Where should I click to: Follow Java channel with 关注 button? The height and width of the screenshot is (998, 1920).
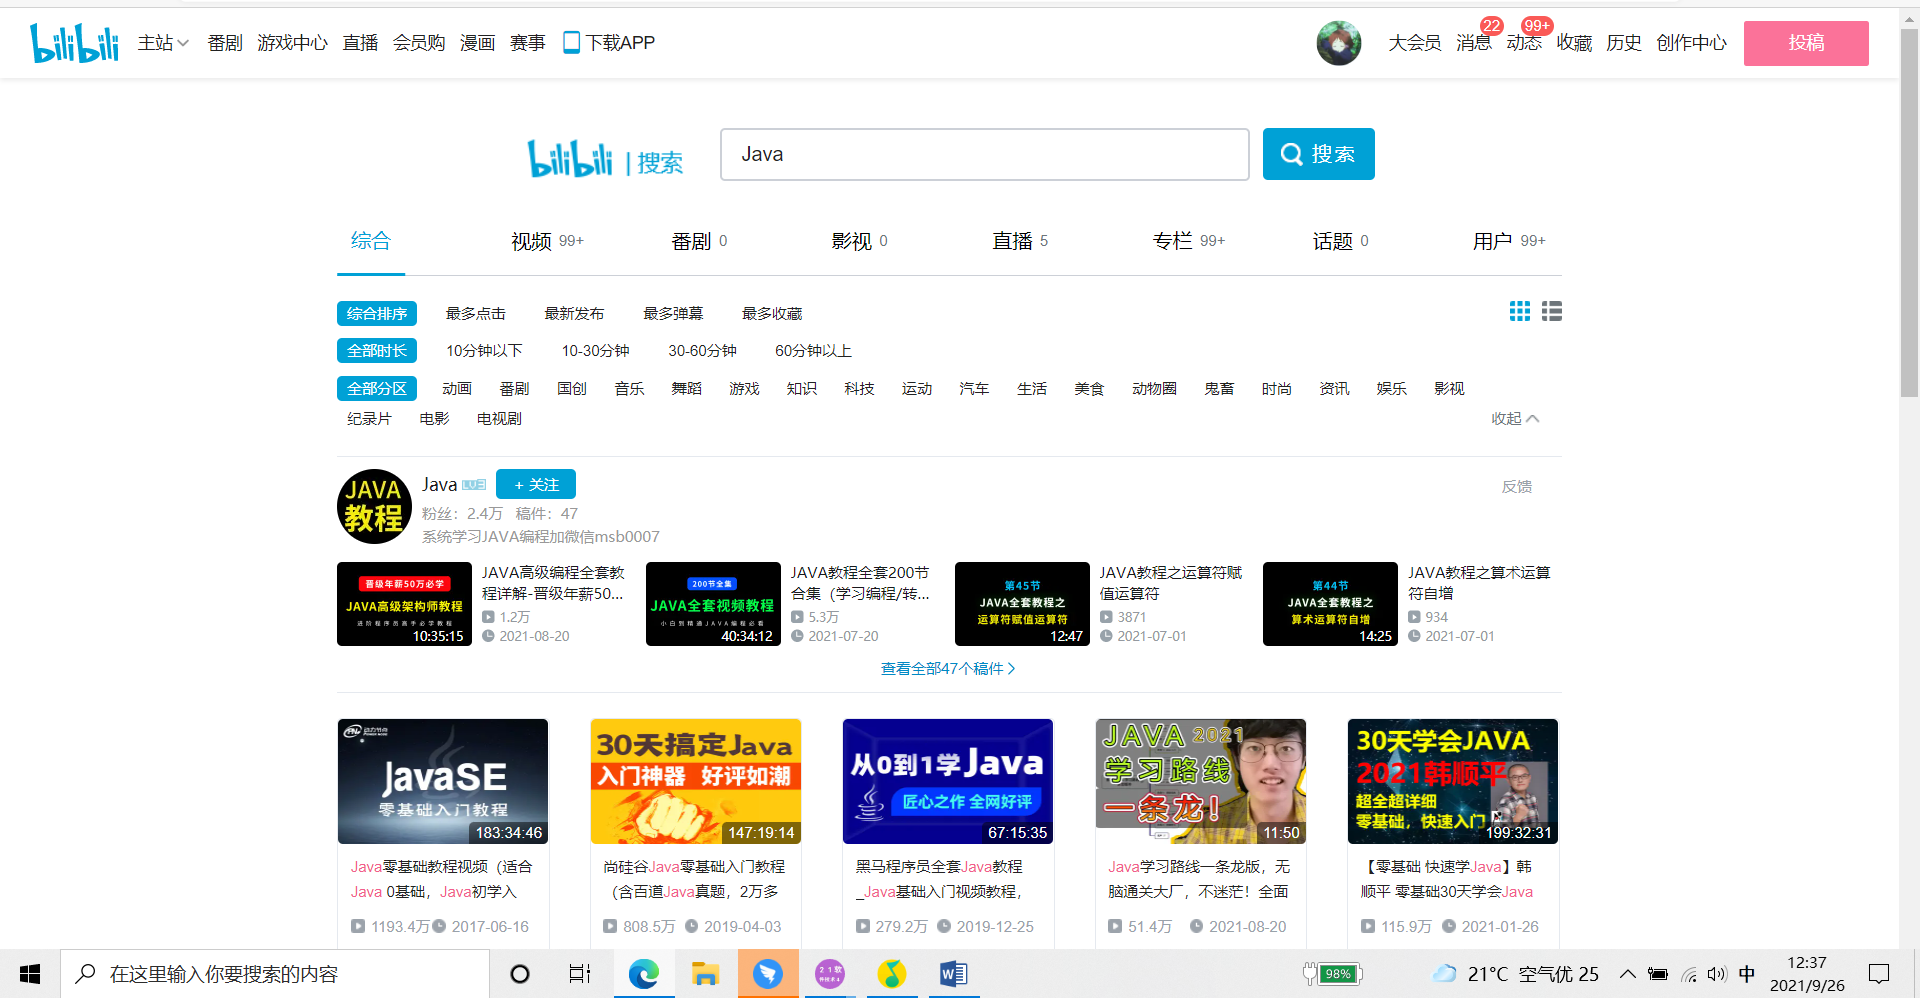(x=536, y=484)
